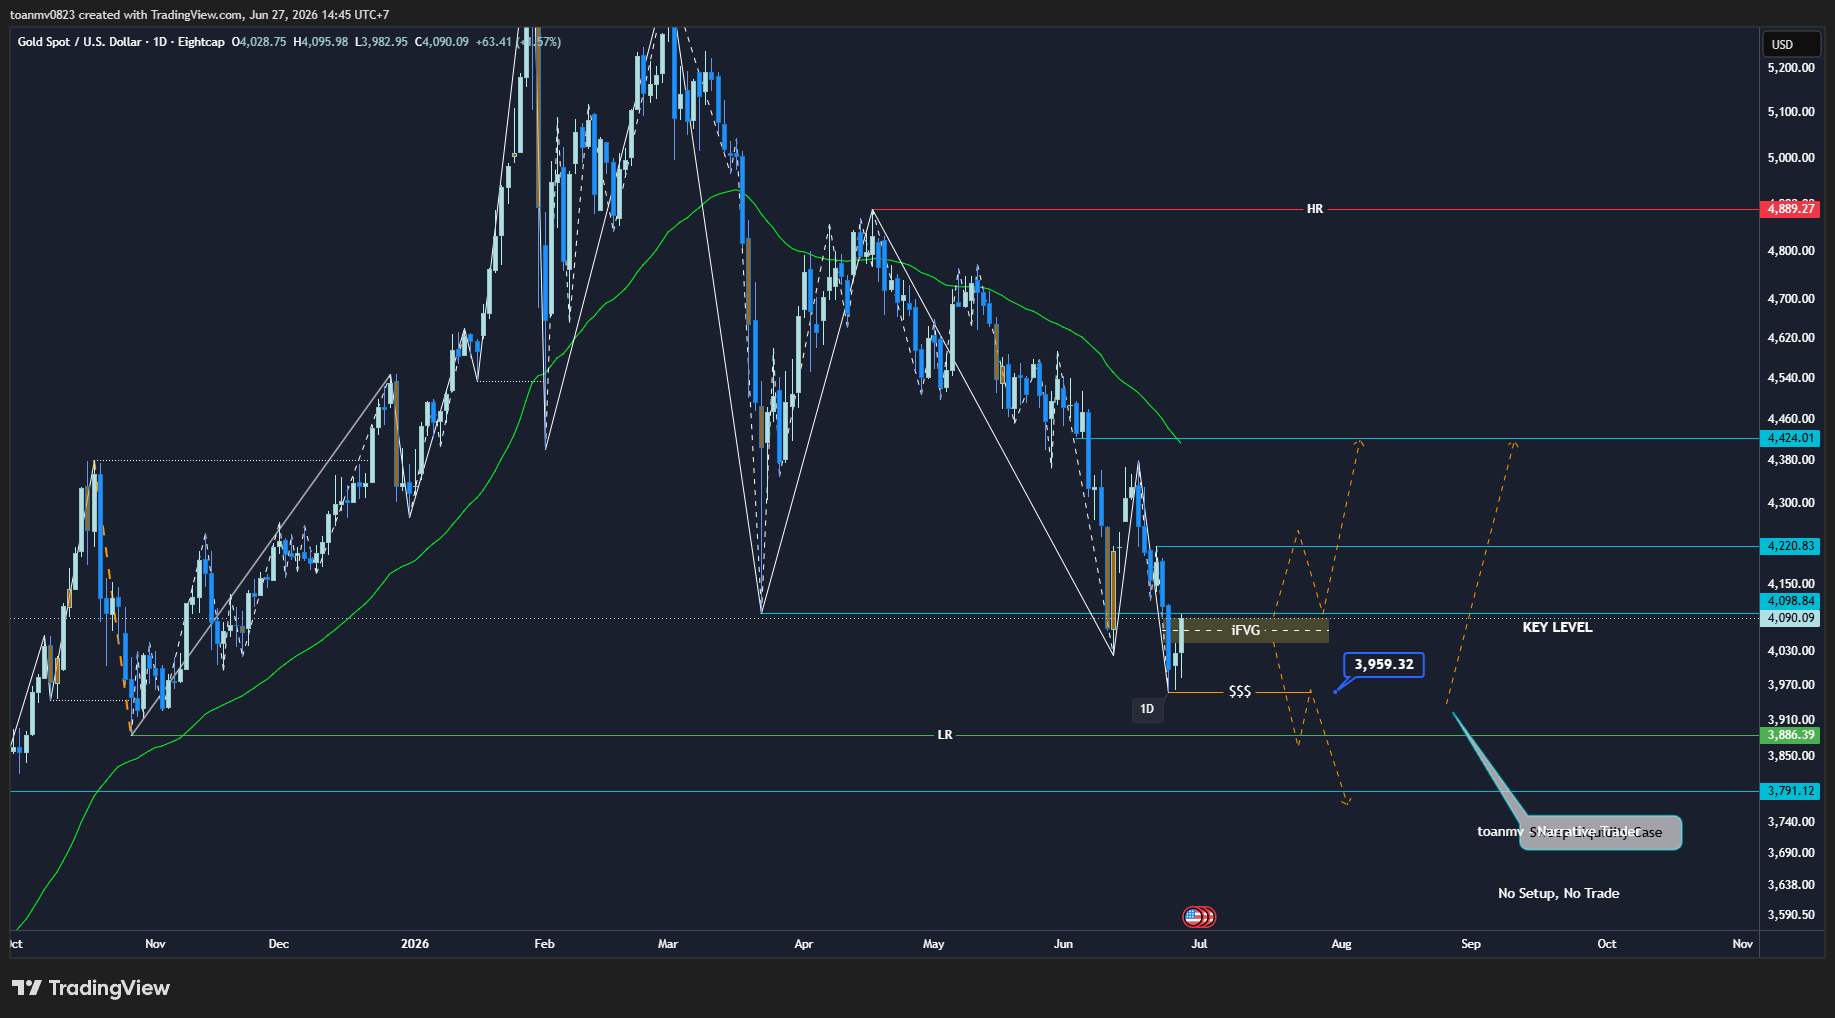Click the high value H4,095.98
The width and height of the screenshot is (1835, 1018).
point(320,42)
